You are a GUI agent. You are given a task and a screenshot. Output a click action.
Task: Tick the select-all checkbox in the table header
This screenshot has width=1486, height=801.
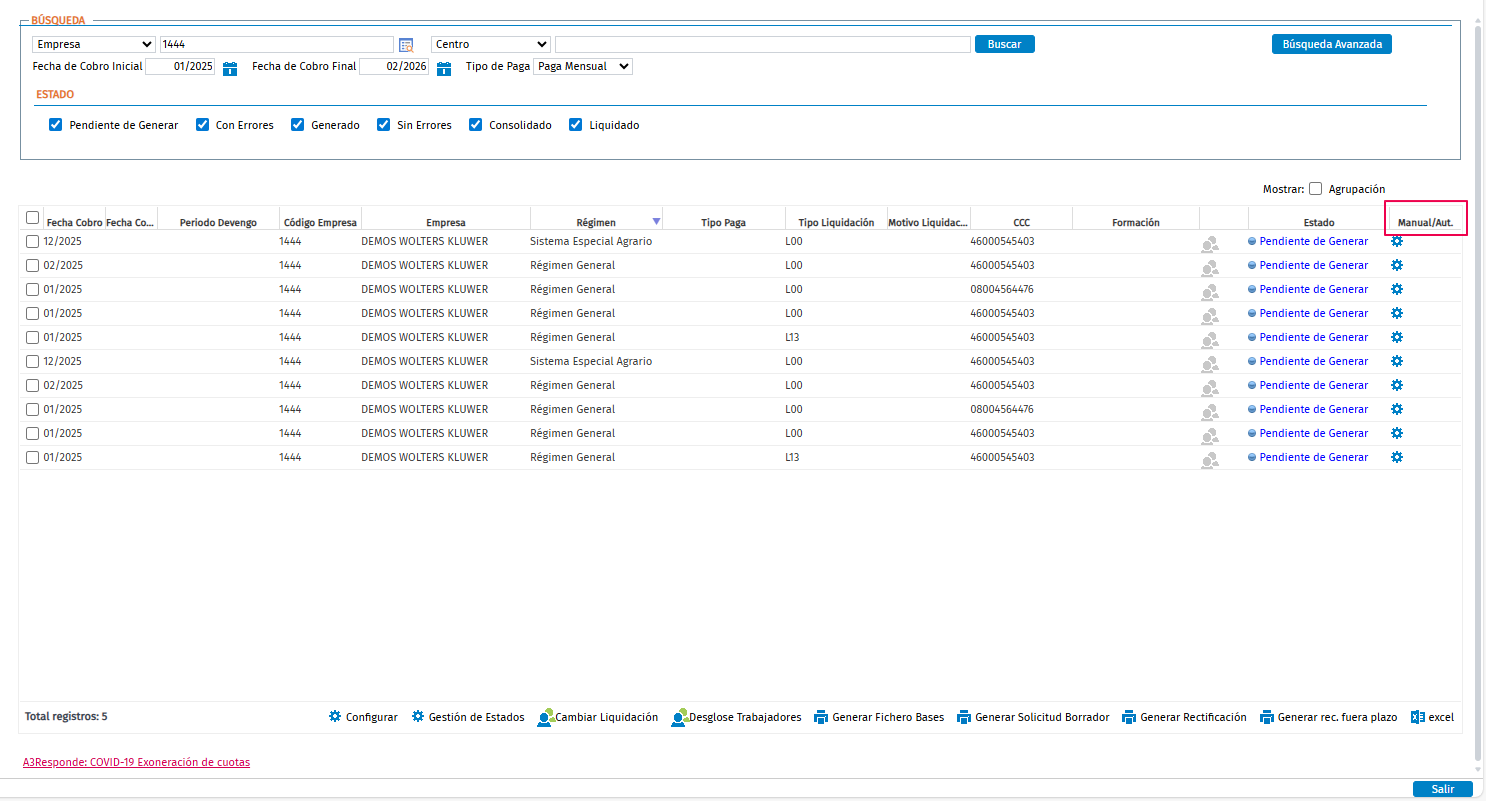coord(32,218)
